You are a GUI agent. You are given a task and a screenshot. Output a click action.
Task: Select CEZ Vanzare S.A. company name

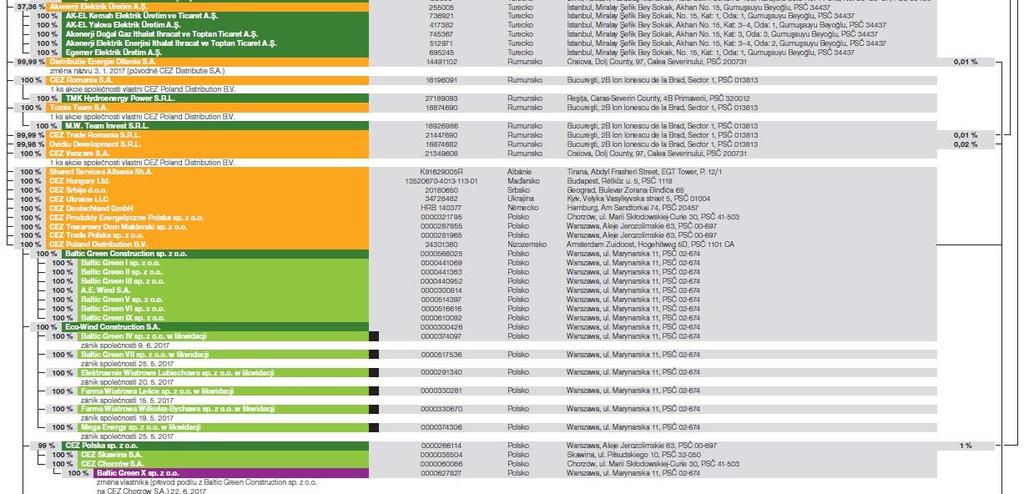(x=79, y=153)
